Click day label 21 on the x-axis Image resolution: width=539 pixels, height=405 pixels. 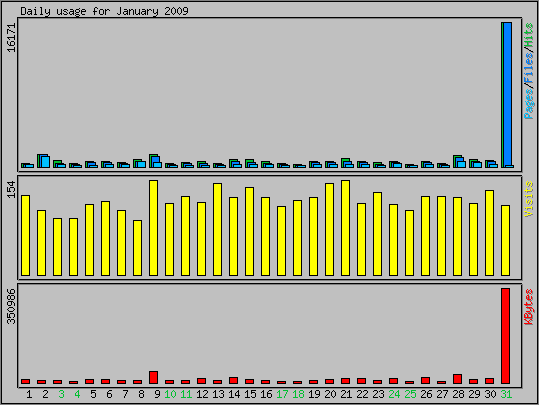click(346, 394)
